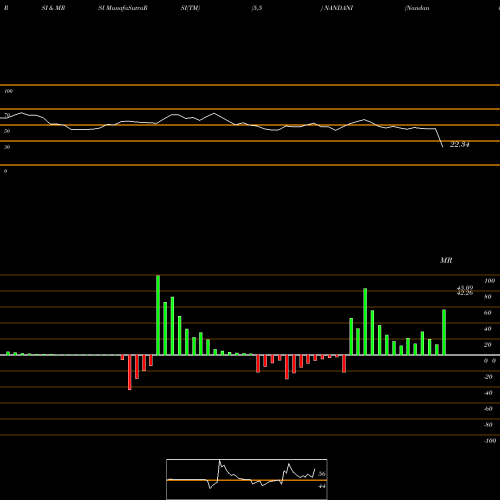500x500 pixels.
Task: Click the longest red histogram bar
Action: tap(130, 372)
